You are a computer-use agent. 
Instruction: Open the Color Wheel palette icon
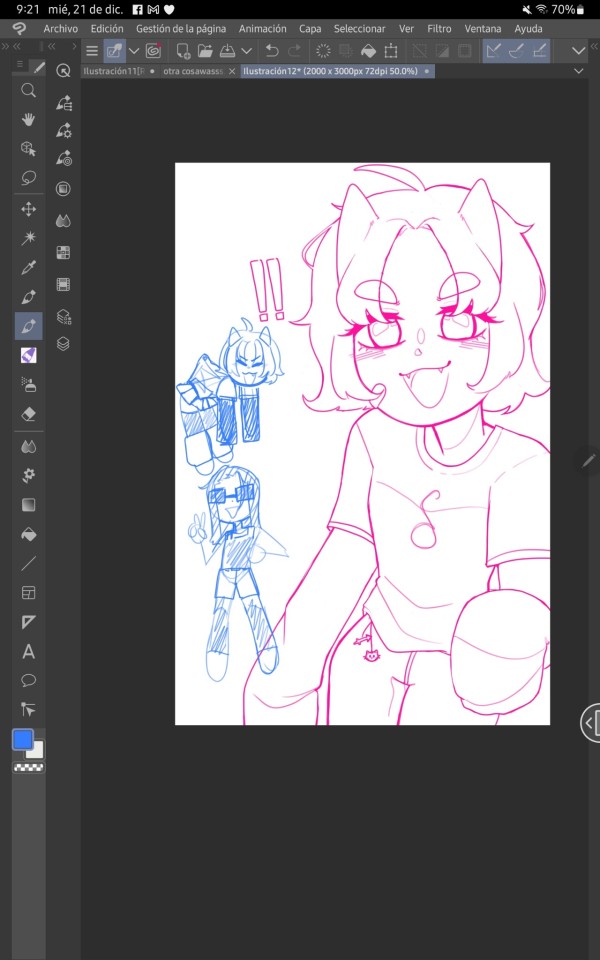click(63, 189)
